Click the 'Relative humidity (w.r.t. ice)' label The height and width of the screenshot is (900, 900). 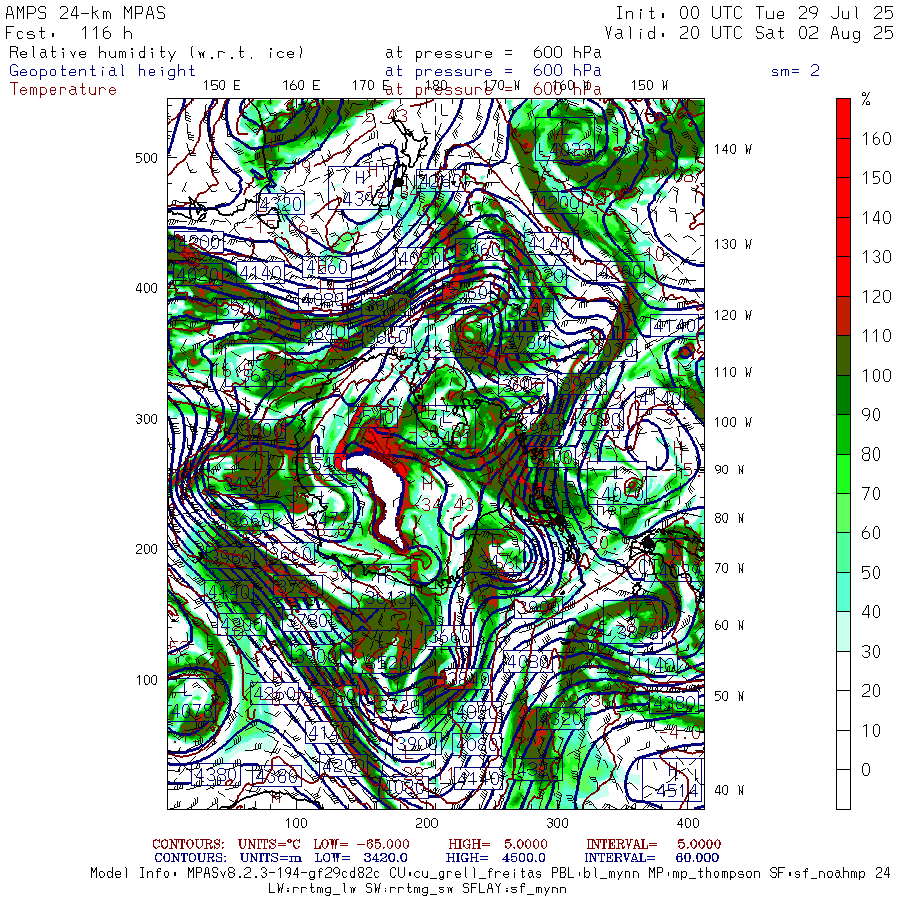156,53
